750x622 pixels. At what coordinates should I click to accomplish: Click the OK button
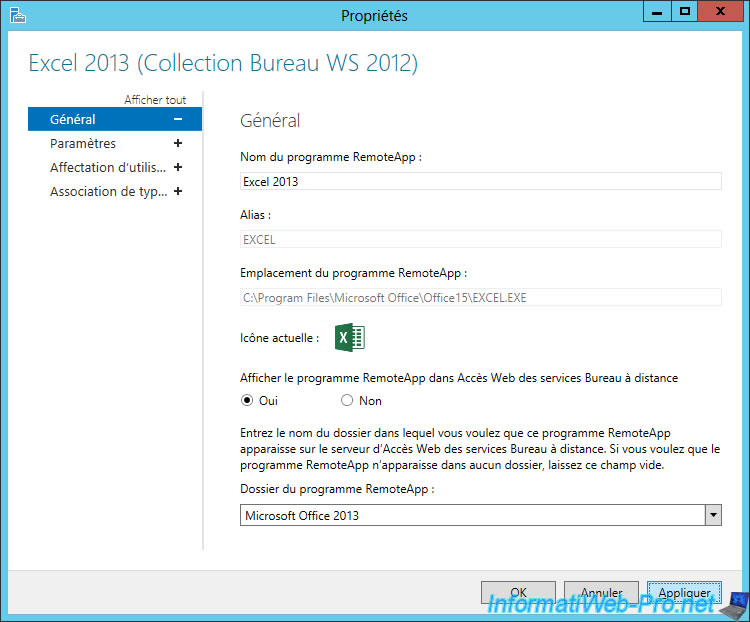pos(518,592)
